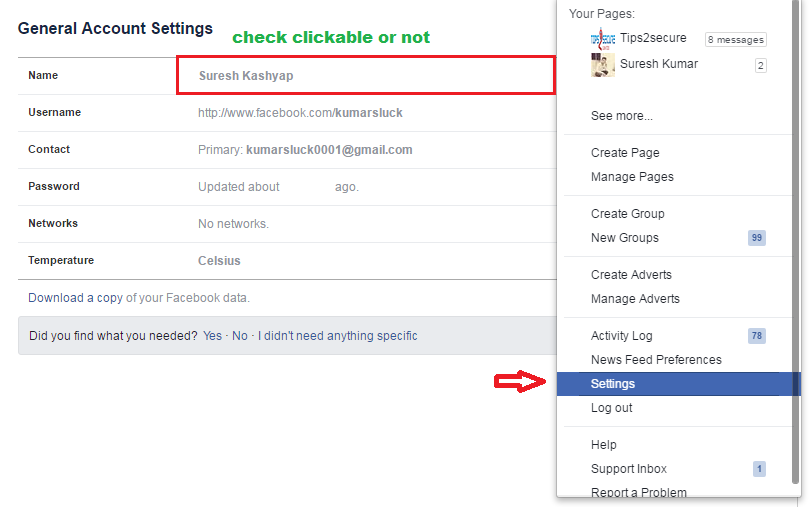Choose Log out from the menu
The width and height of the screenshot is (811, 507).
(x=611, y=408)
